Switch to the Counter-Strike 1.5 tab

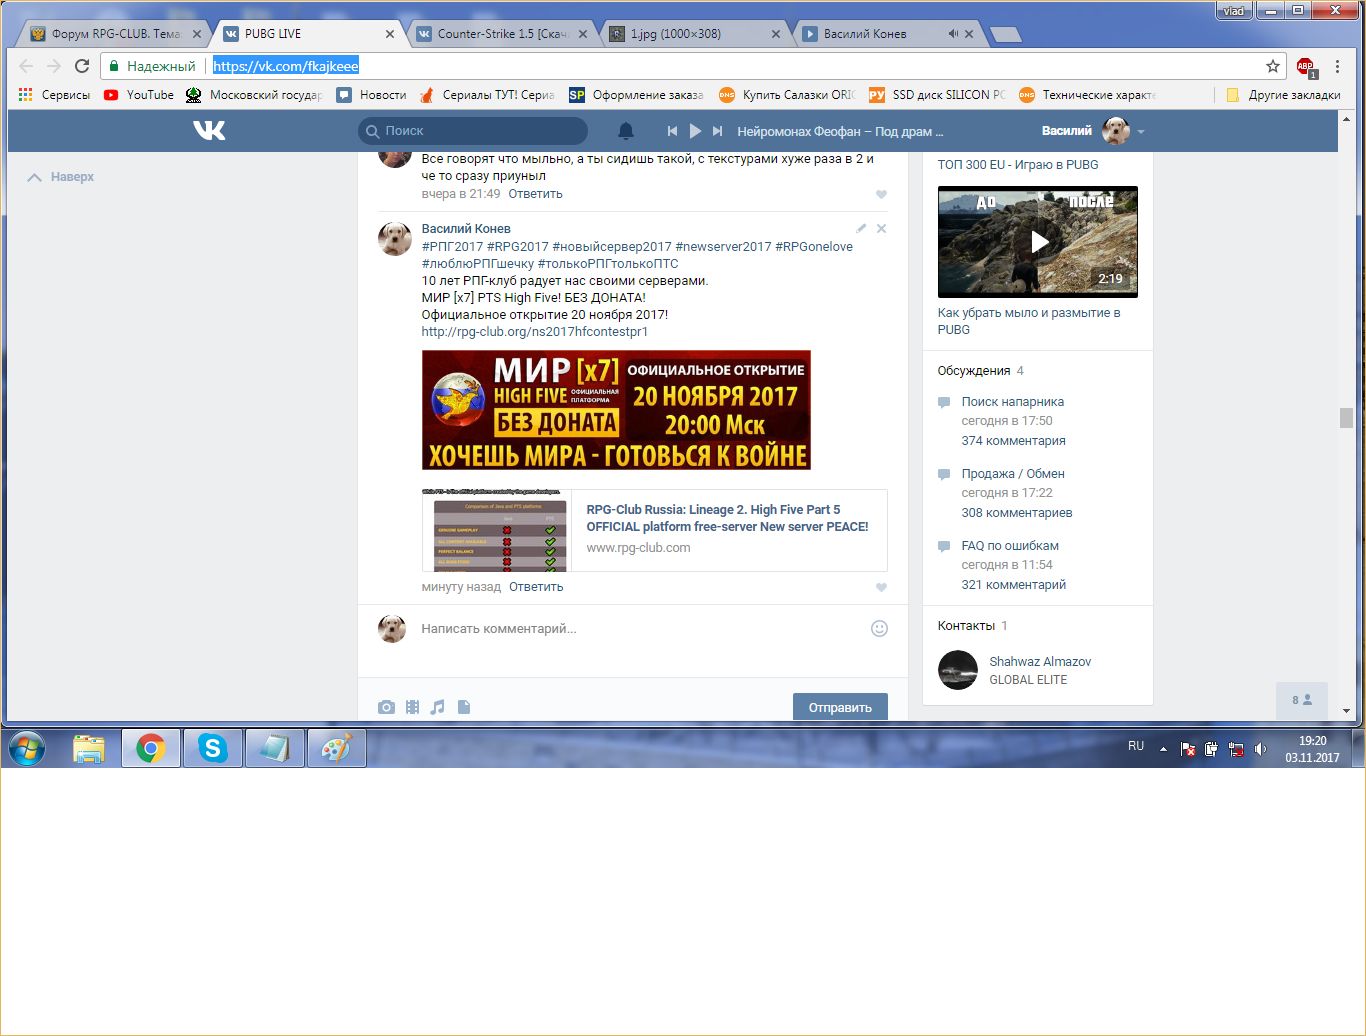point(502,34)
